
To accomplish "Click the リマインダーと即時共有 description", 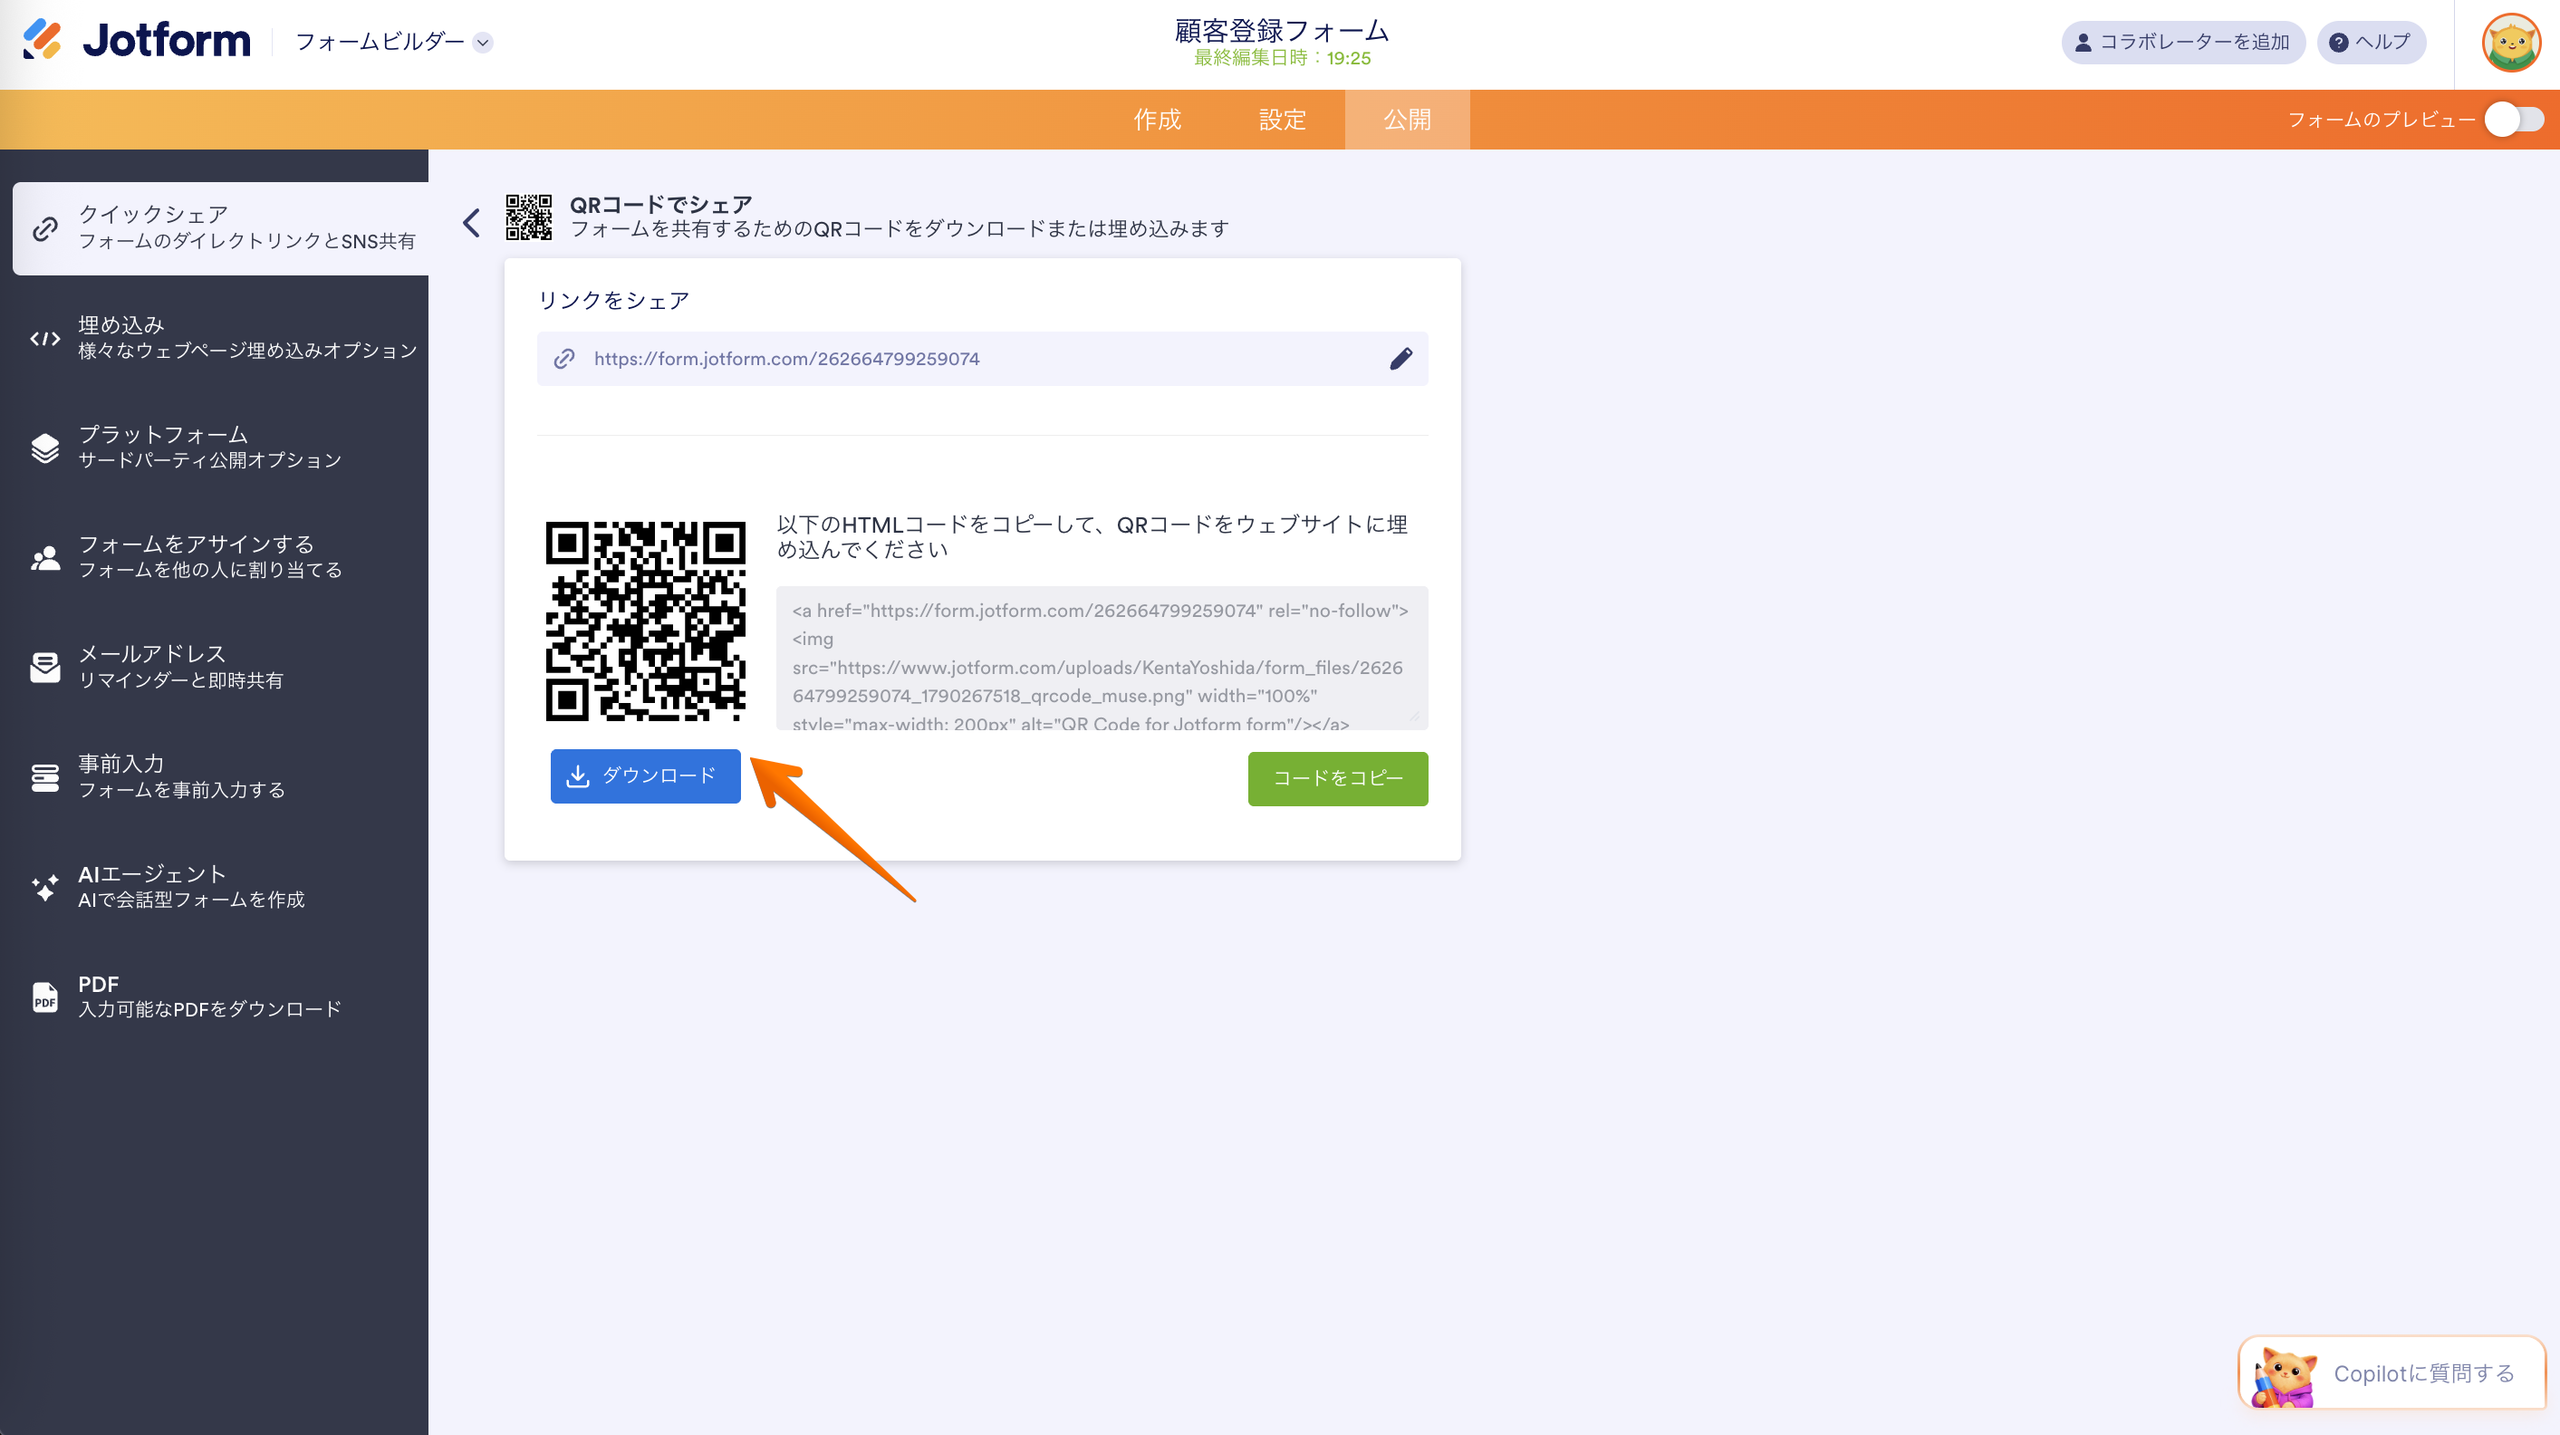I will coord(181,681).
